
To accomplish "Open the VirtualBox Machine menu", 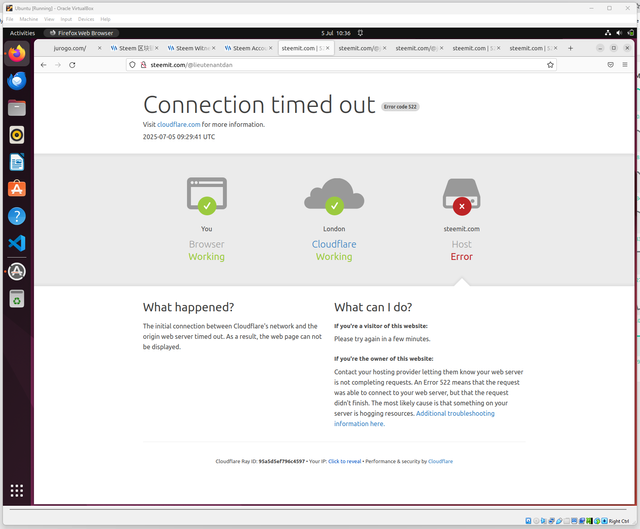I will [29, 19].
